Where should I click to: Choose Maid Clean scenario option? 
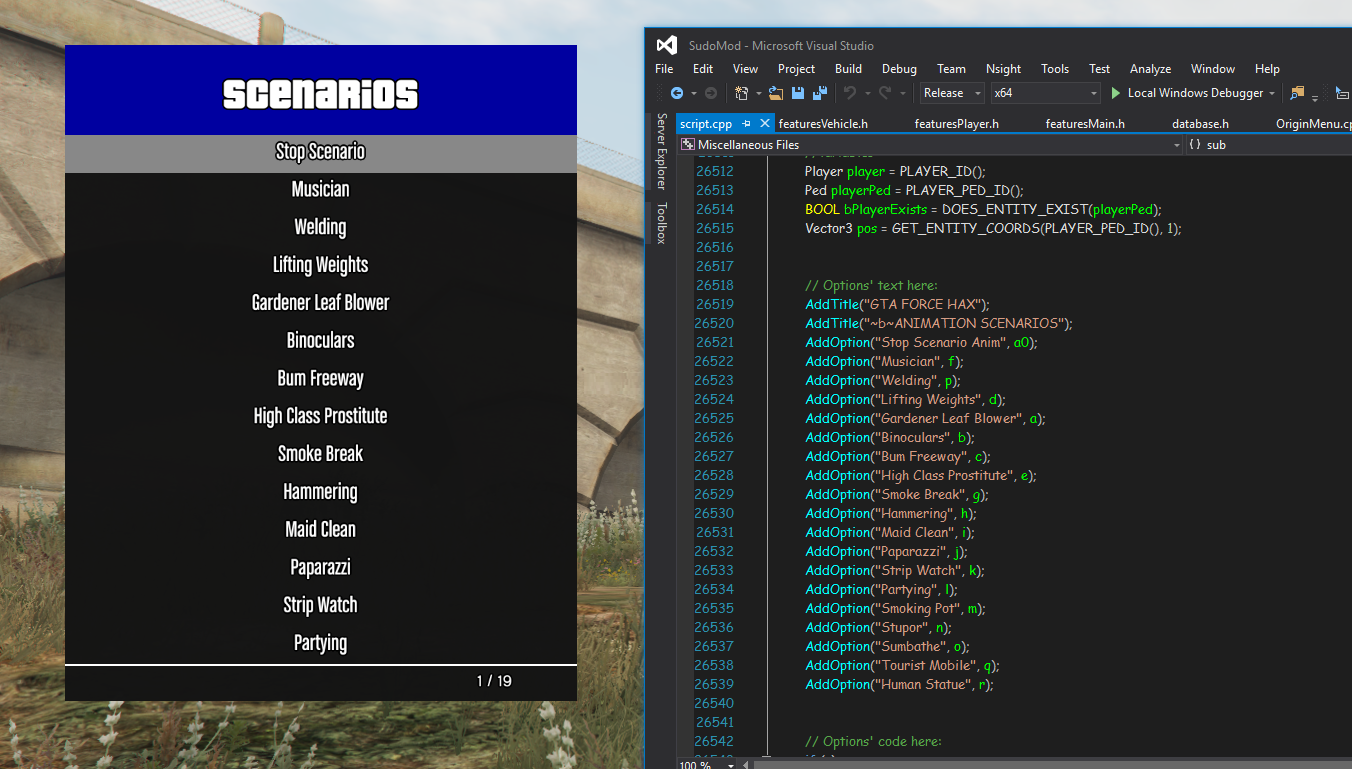click(321, 531)
